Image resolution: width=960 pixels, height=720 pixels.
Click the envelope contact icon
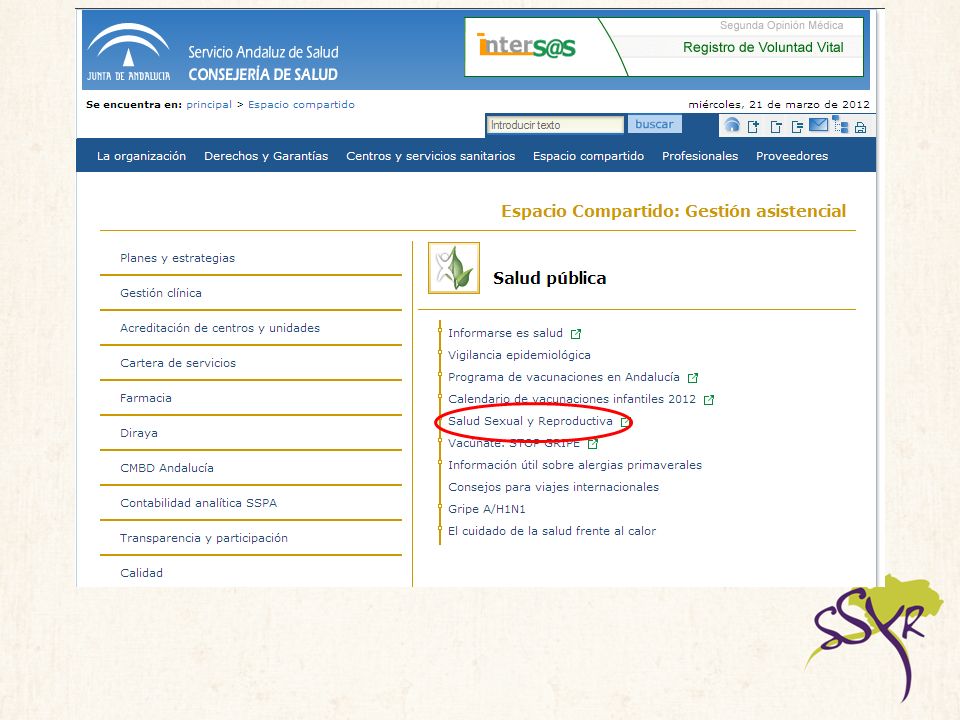(x=819, y=125)
